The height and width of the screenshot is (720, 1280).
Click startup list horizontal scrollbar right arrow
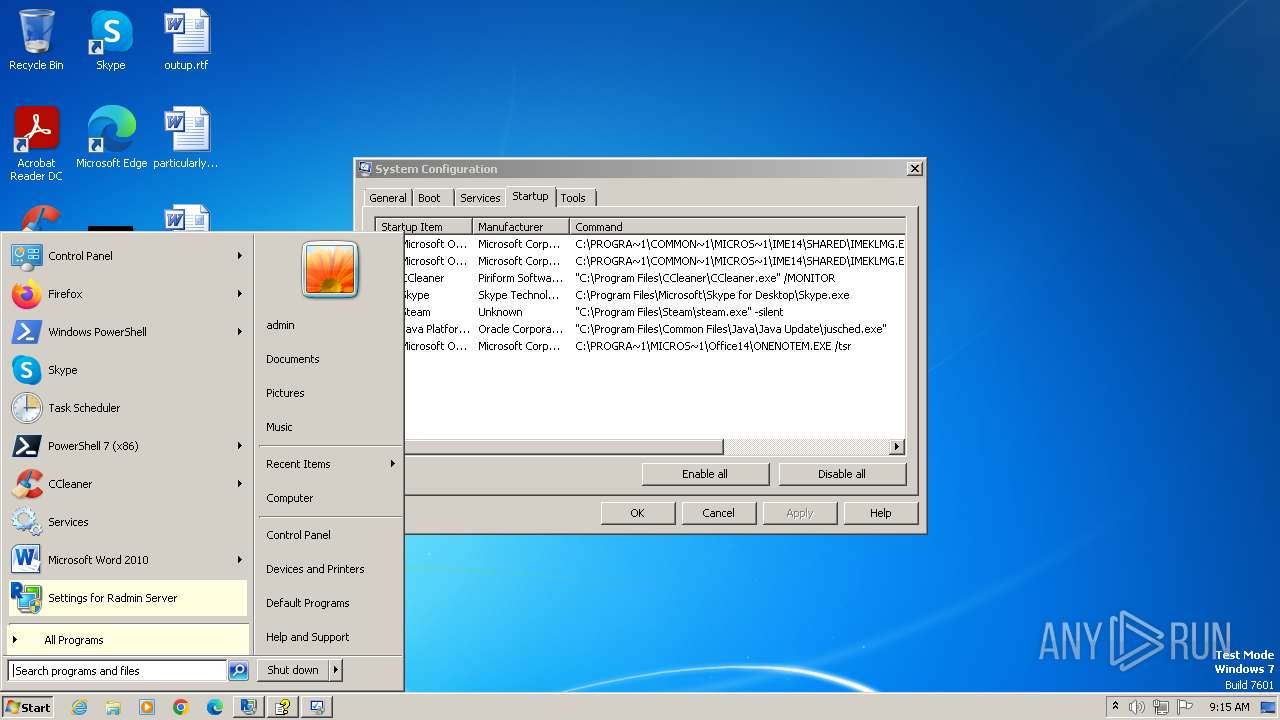897,447
